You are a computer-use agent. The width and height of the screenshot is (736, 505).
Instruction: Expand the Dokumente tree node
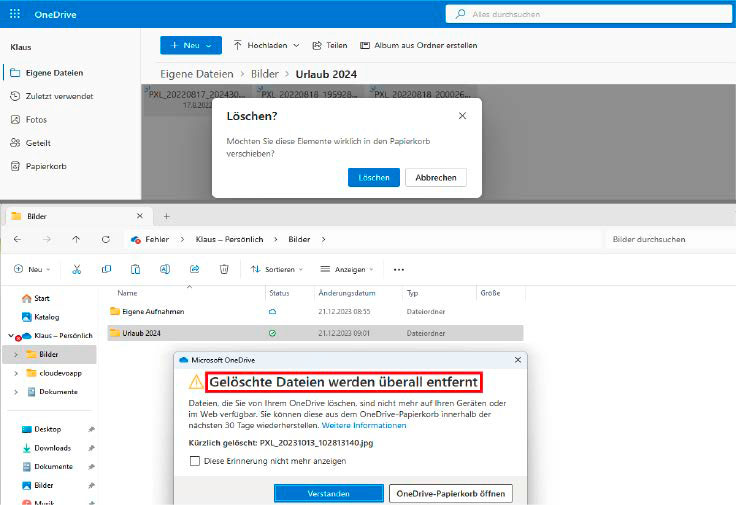pos(16,392)
